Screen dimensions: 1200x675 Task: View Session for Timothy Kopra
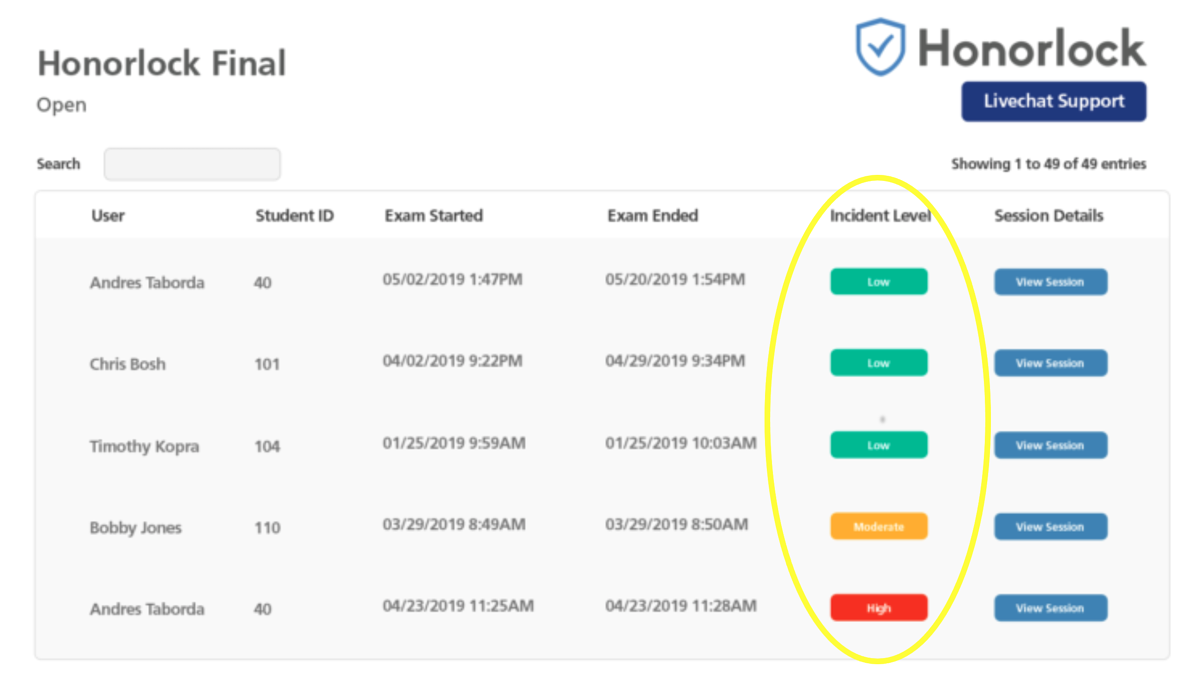click(x=1050, y=445)
